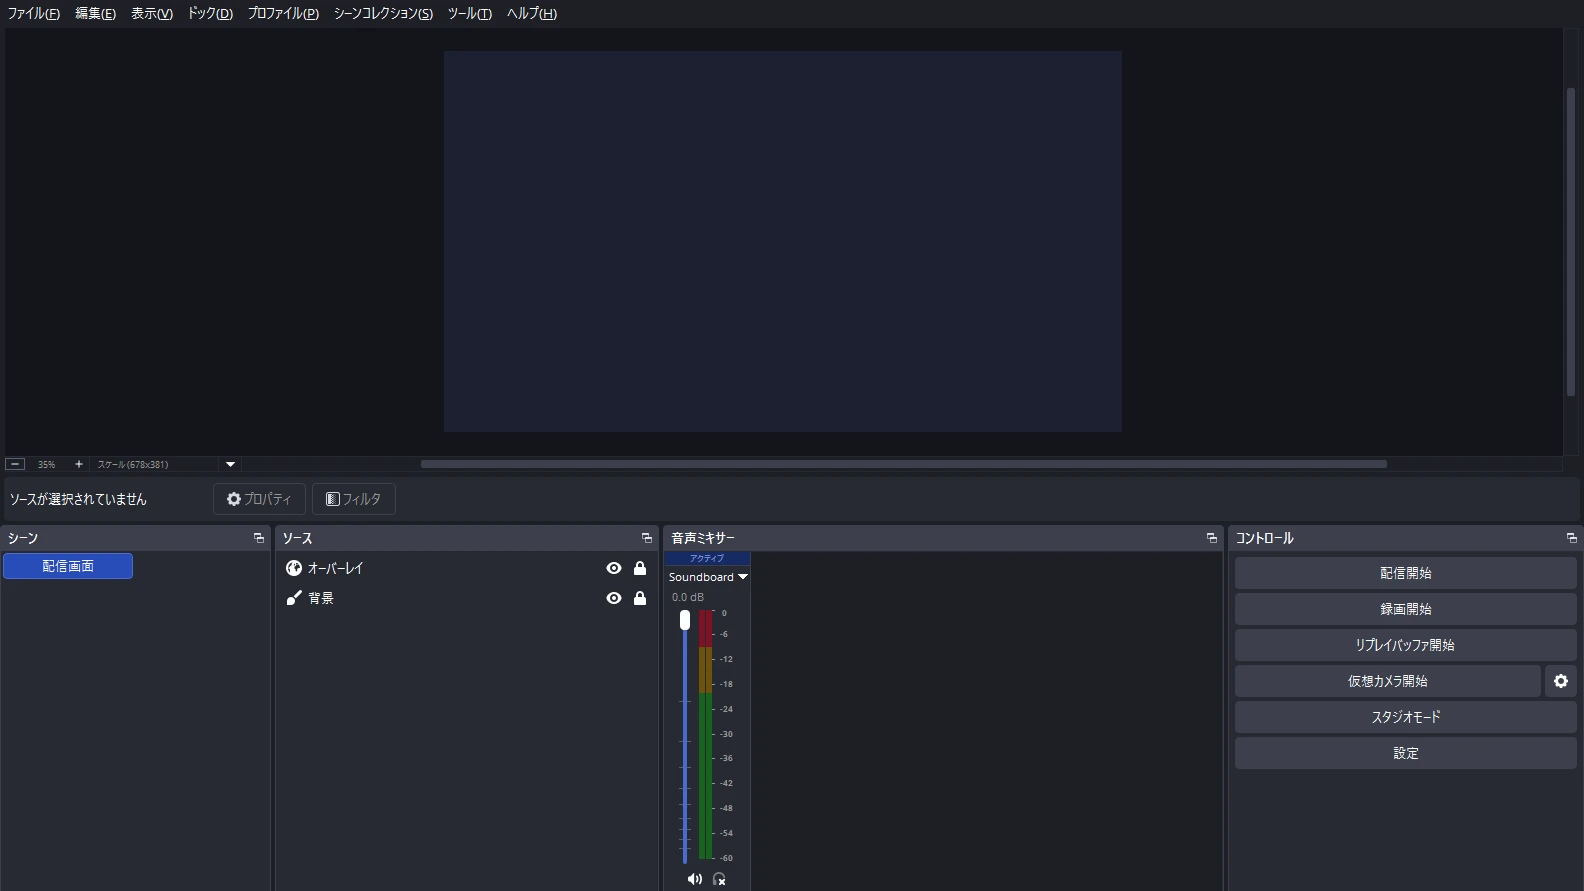Click the horizontal preview scrollbar
Image resolution: width=1584 pixels, height=891 pixels.
pos(903,464)
